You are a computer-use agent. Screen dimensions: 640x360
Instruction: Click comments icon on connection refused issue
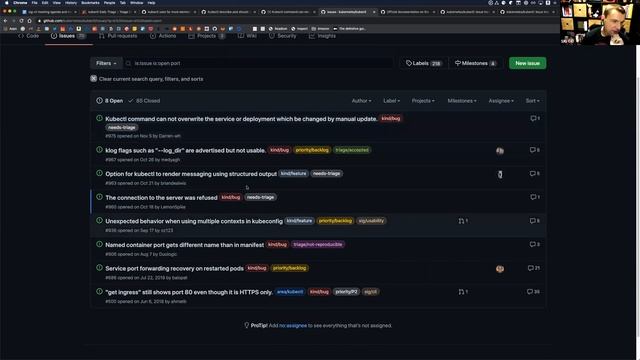(535, 197)
